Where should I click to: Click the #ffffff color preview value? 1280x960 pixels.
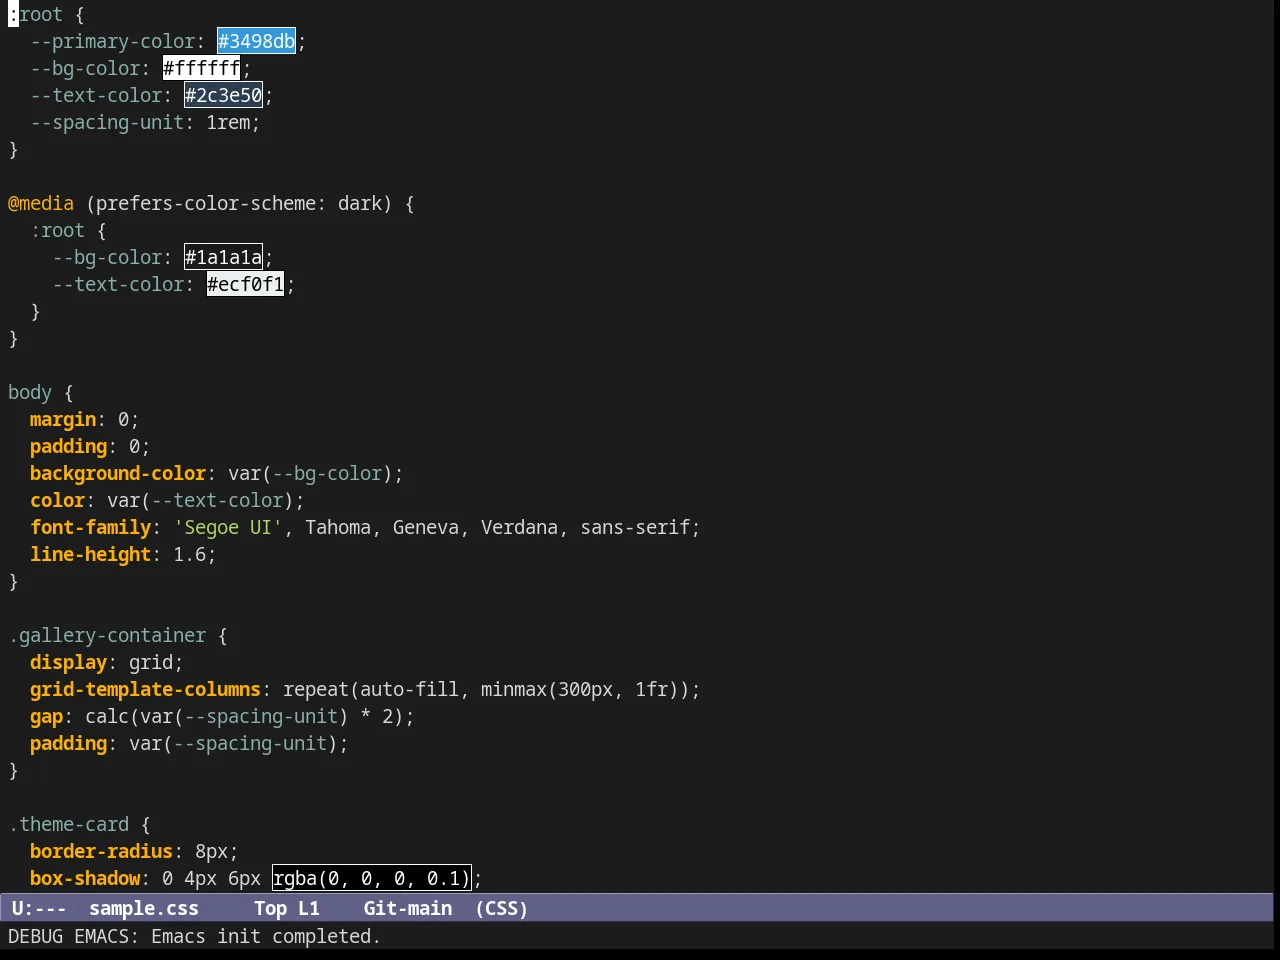[x=201, y=68]
